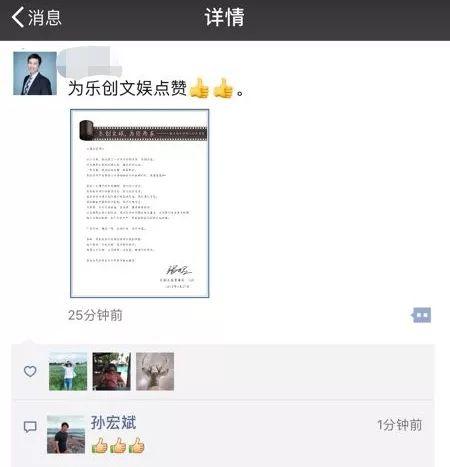Open the attached letter image
Screen dimensions: 450x467
pyautogui.click(x=140, y=203)
